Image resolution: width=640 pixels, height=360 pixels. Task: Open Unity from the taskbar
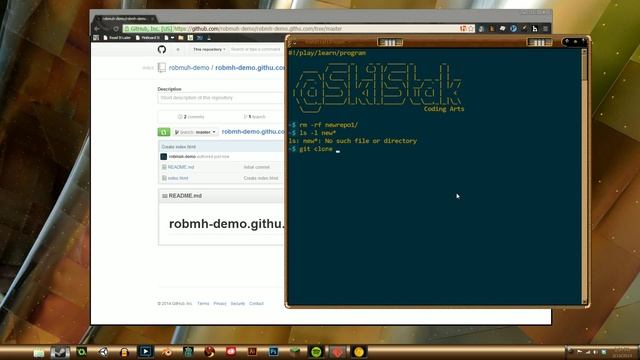(103, 352)
